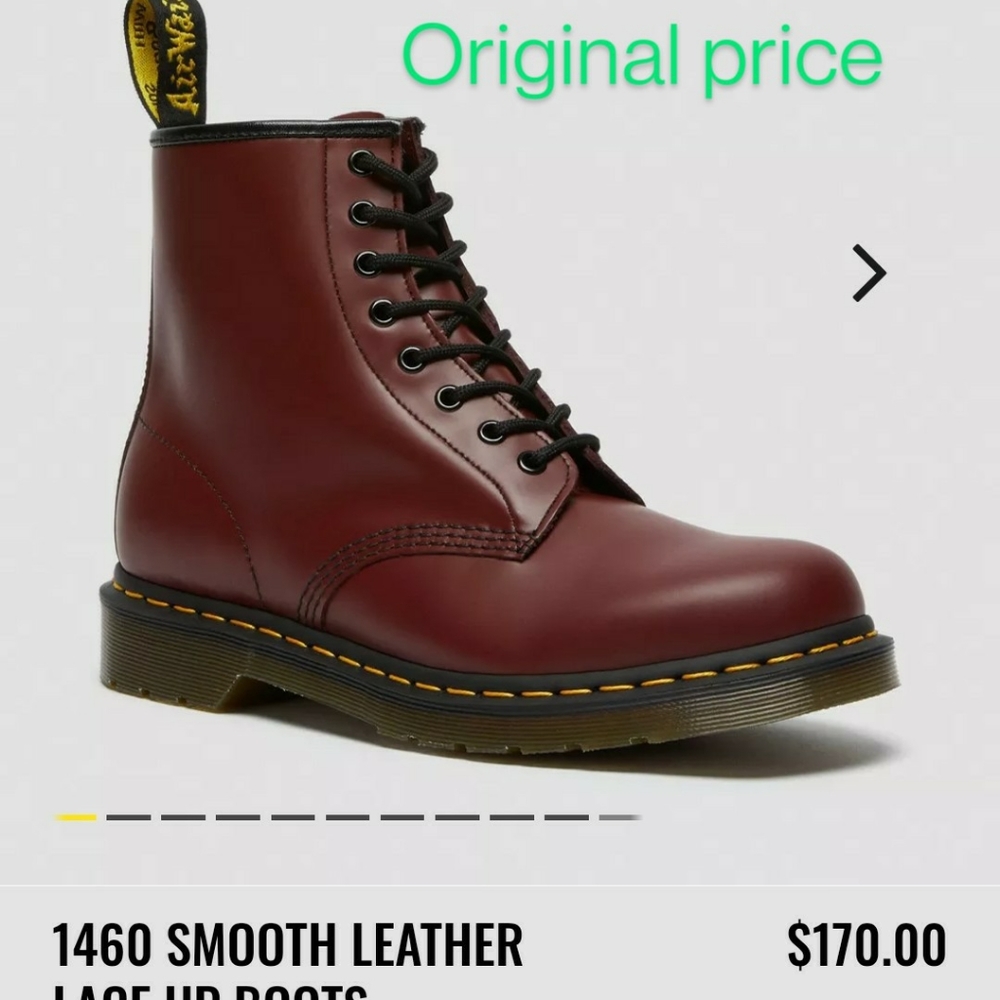The height and width of the screenshot is (1000, 1000).
Task: Select the faded last carousel indicator dash
Action: [x=620, y=817]
